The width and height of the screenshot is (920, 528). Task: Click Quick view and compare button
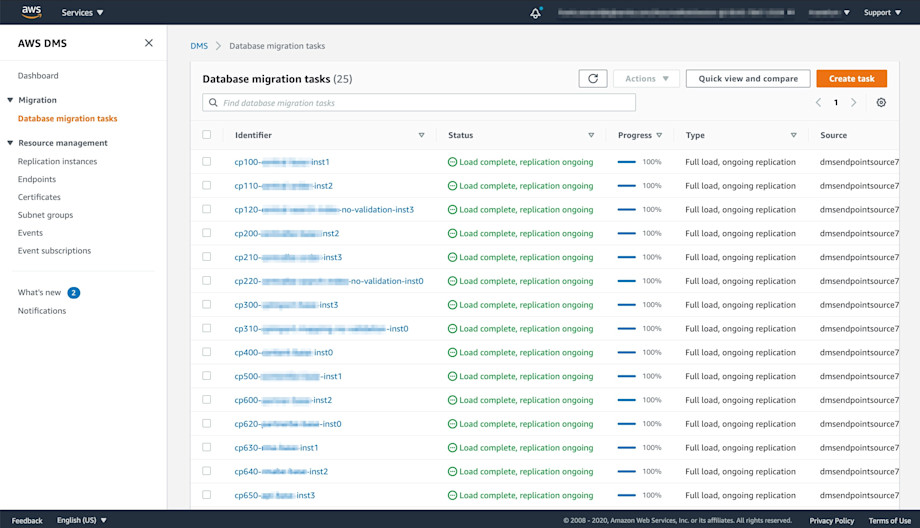[x=748, y=79]
